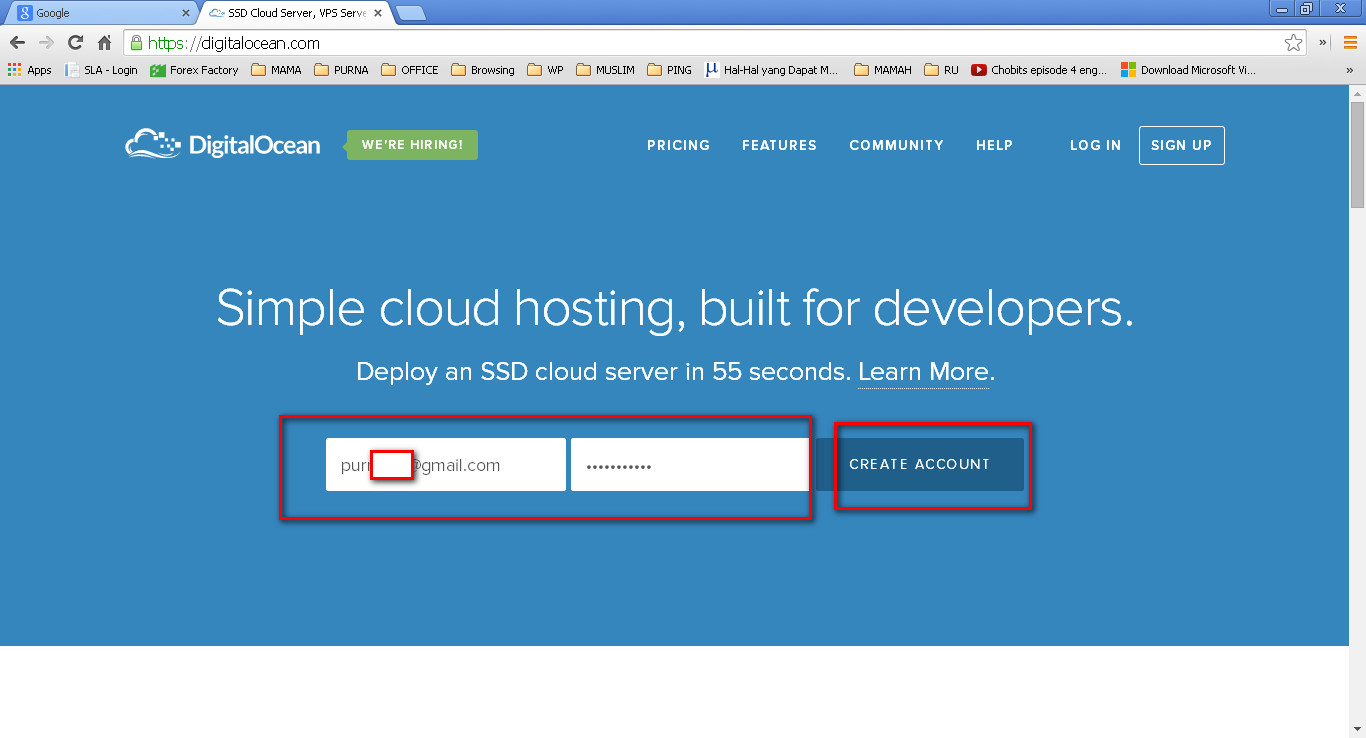Click the SIGN UP button
Viewport: 1366px width, 738px height.
pyautogui.click(x=1181, y=145)
